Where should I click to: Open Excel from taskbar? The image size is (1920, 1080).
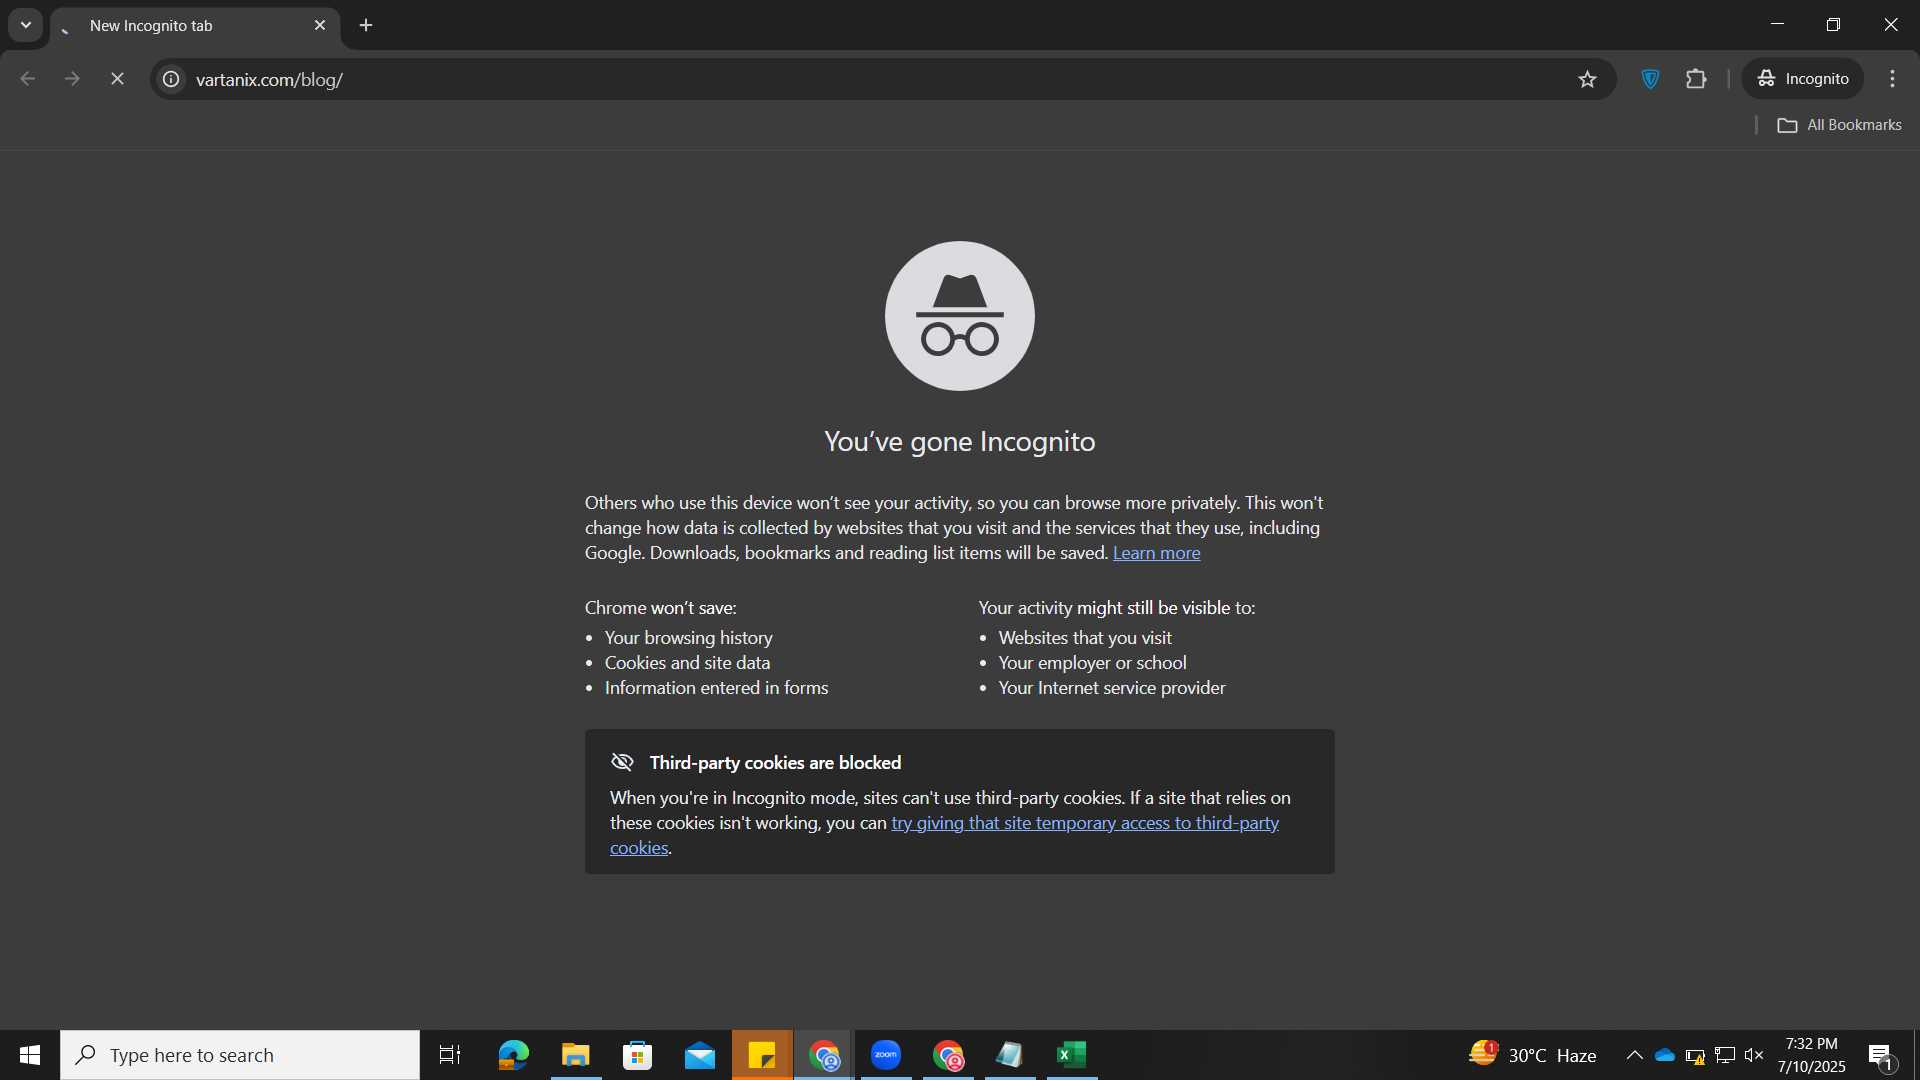[1072, 1055]
